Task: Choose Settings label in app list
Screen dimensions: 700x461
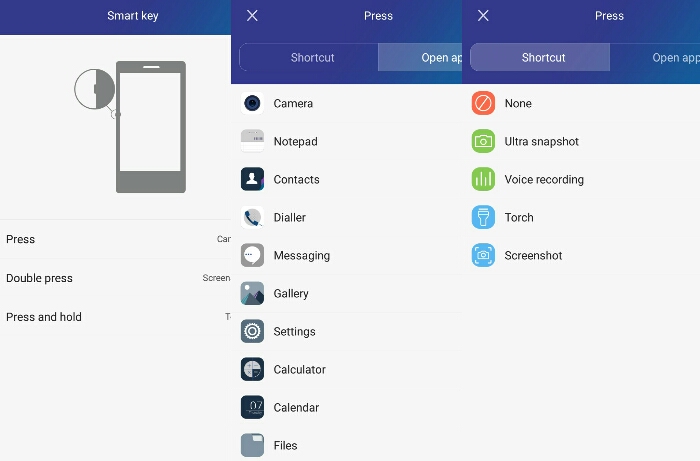Action: point(294,332)
